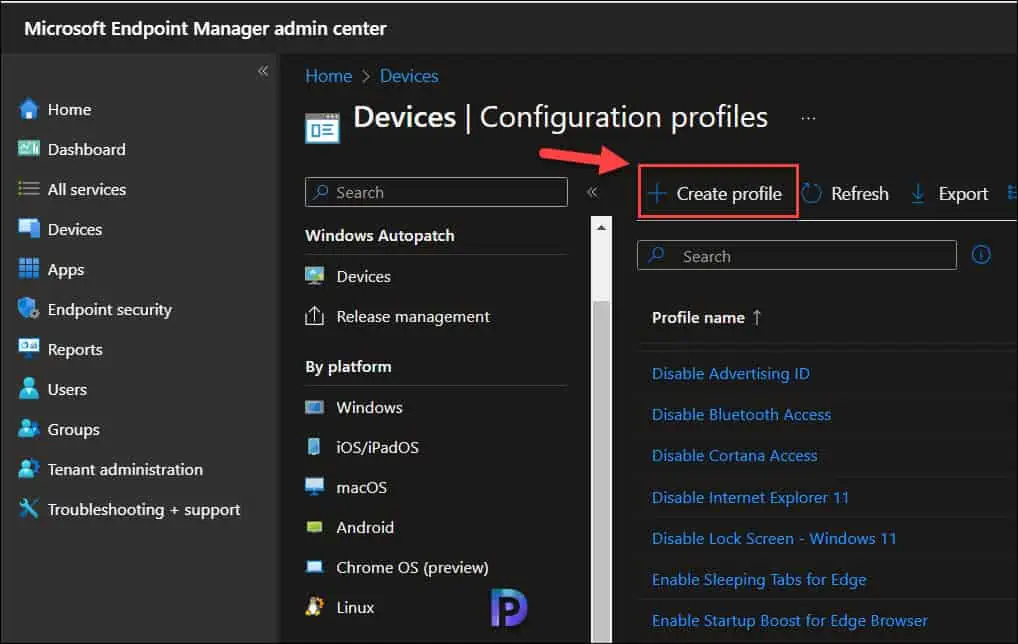Click the Devices submenu search field
The width and height of the screenshot is (1018, 644).
pyautogui.click(x=436, y=192)
